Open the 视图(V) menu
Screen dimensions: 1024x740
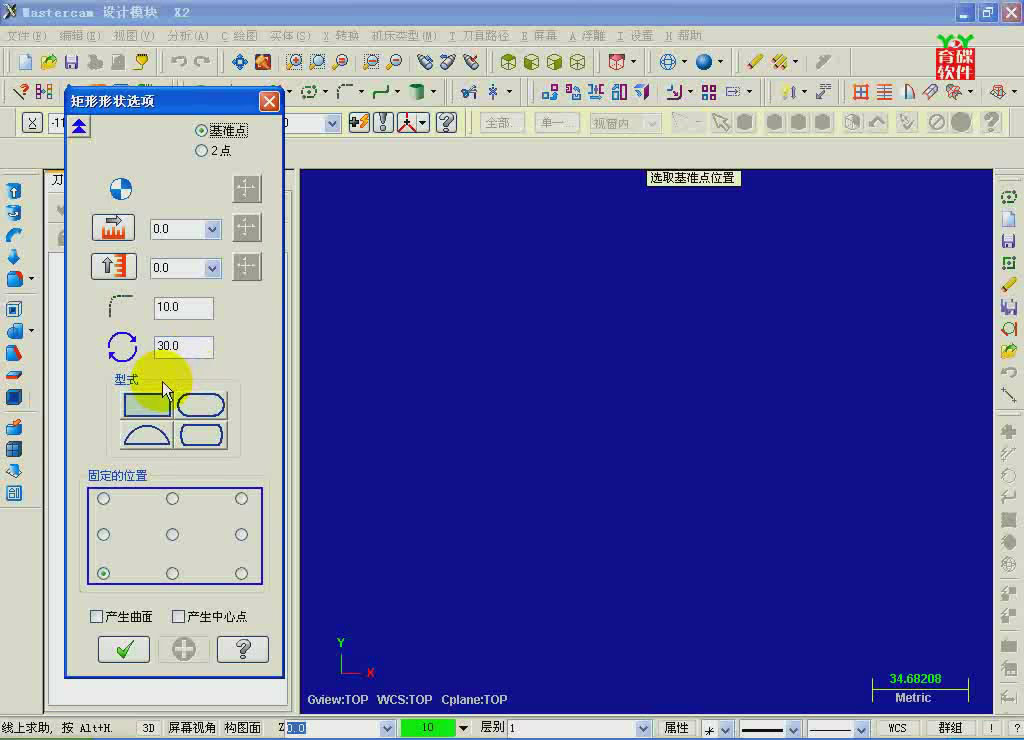[x=134, y=35]
